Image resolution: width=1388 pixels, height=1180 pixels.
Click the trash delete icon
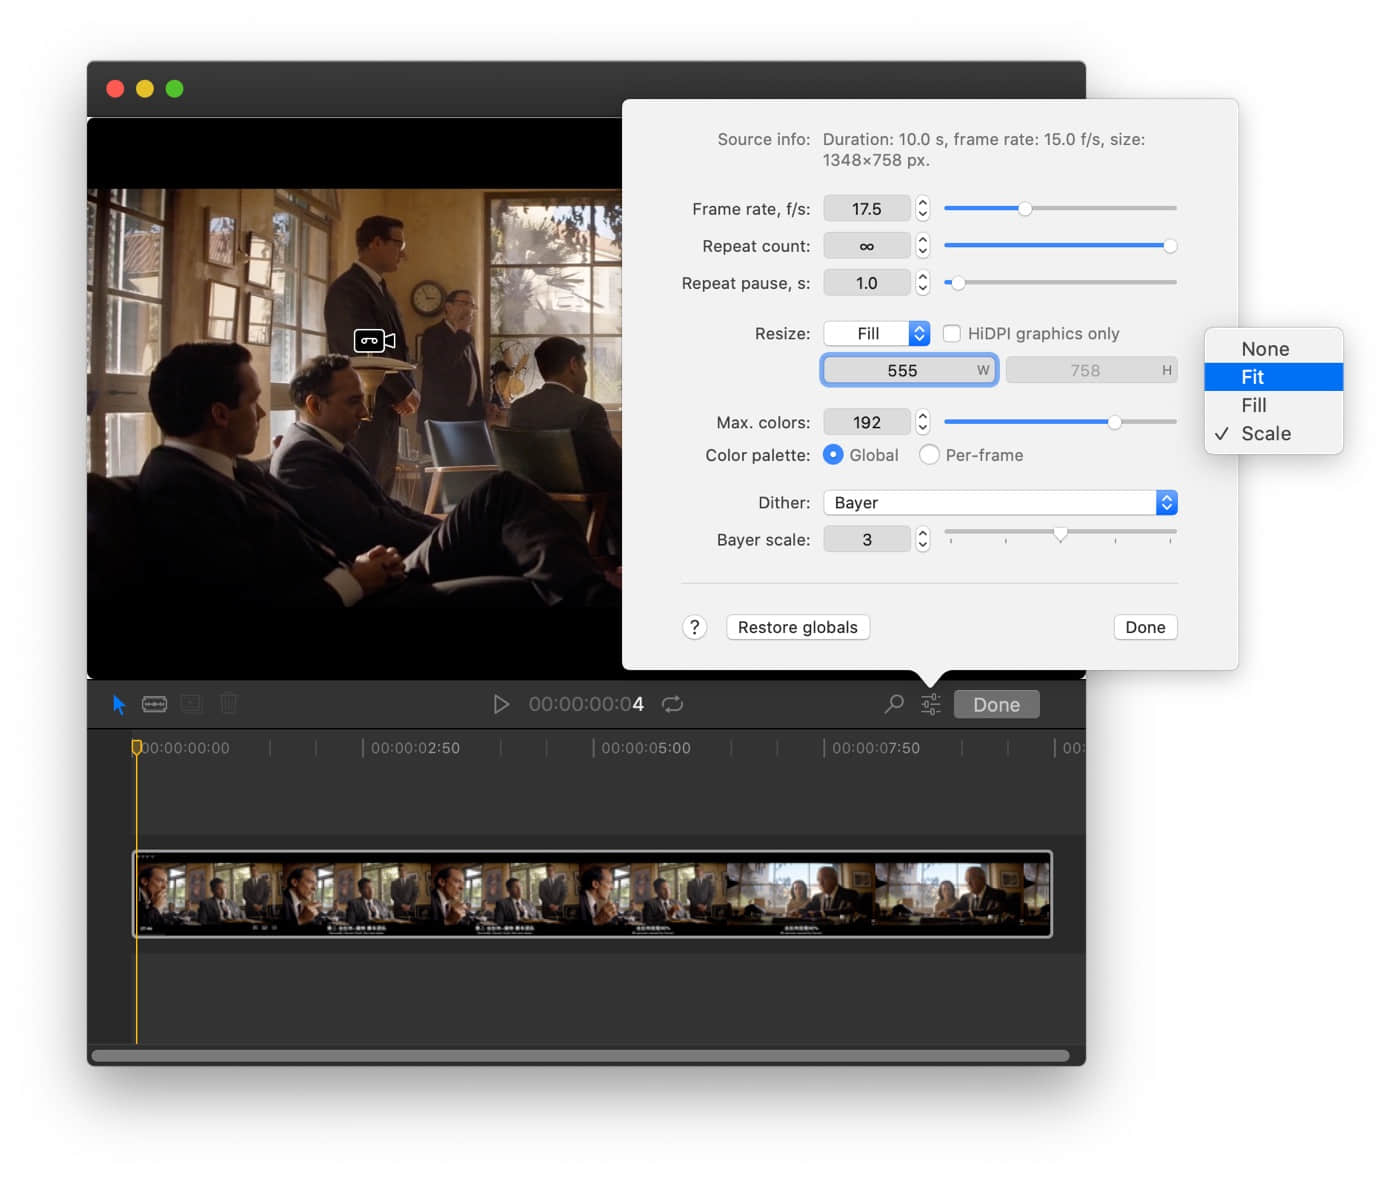click(x=229, y=704)
